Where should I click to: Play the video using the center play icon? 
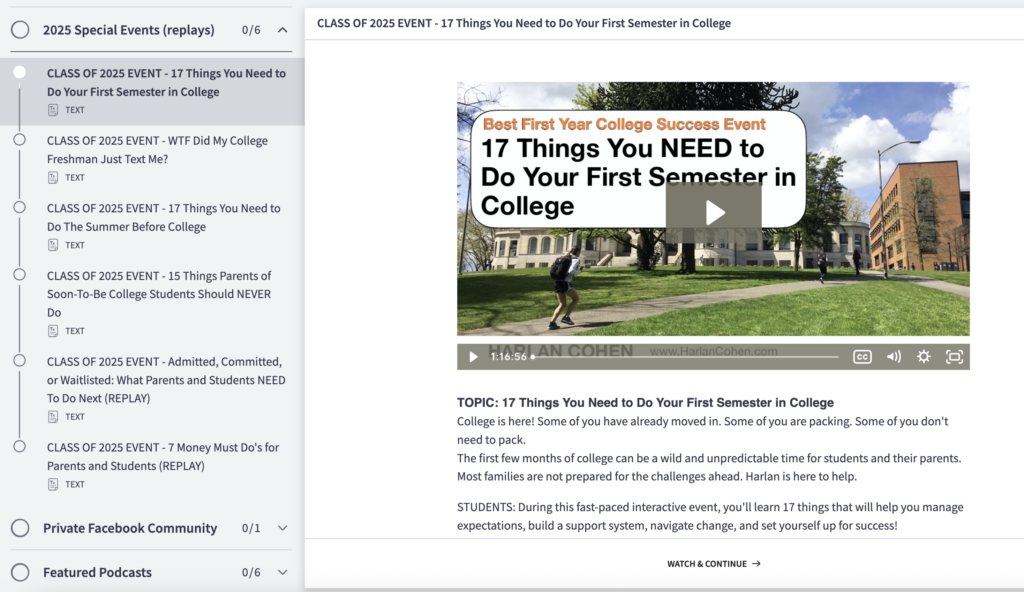[713, 212]
